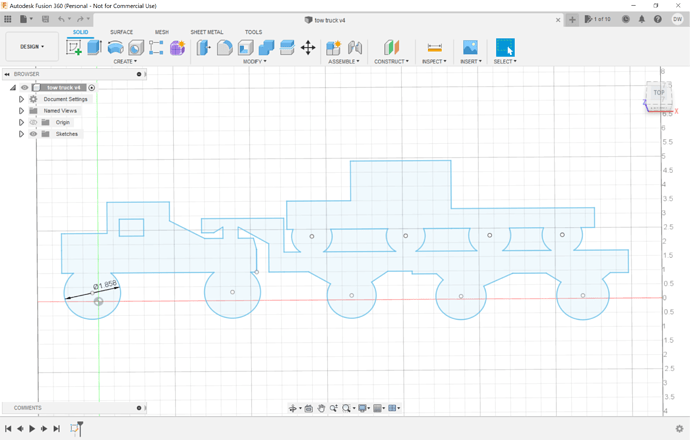Viewport: 690px width, 440px height.
Task: Open a new design tab with plus button
Action: 572,20
